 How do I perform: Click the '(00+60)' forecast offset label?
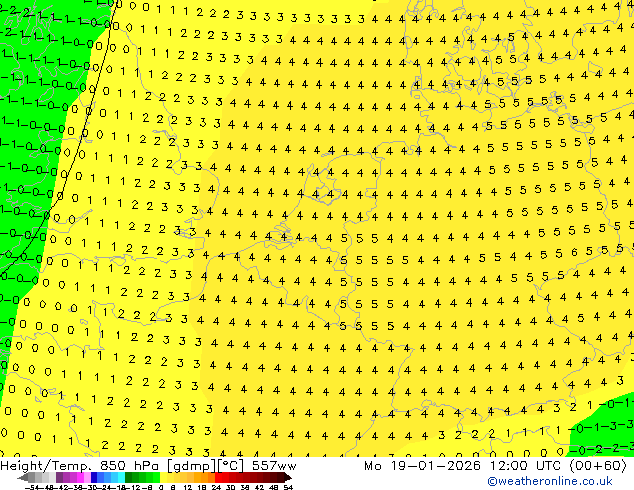(598, 466)
